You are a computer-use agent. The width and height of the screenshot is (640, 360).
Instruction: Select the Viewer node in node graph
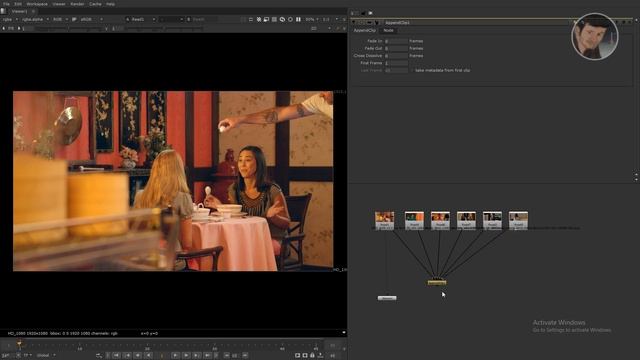387,298
